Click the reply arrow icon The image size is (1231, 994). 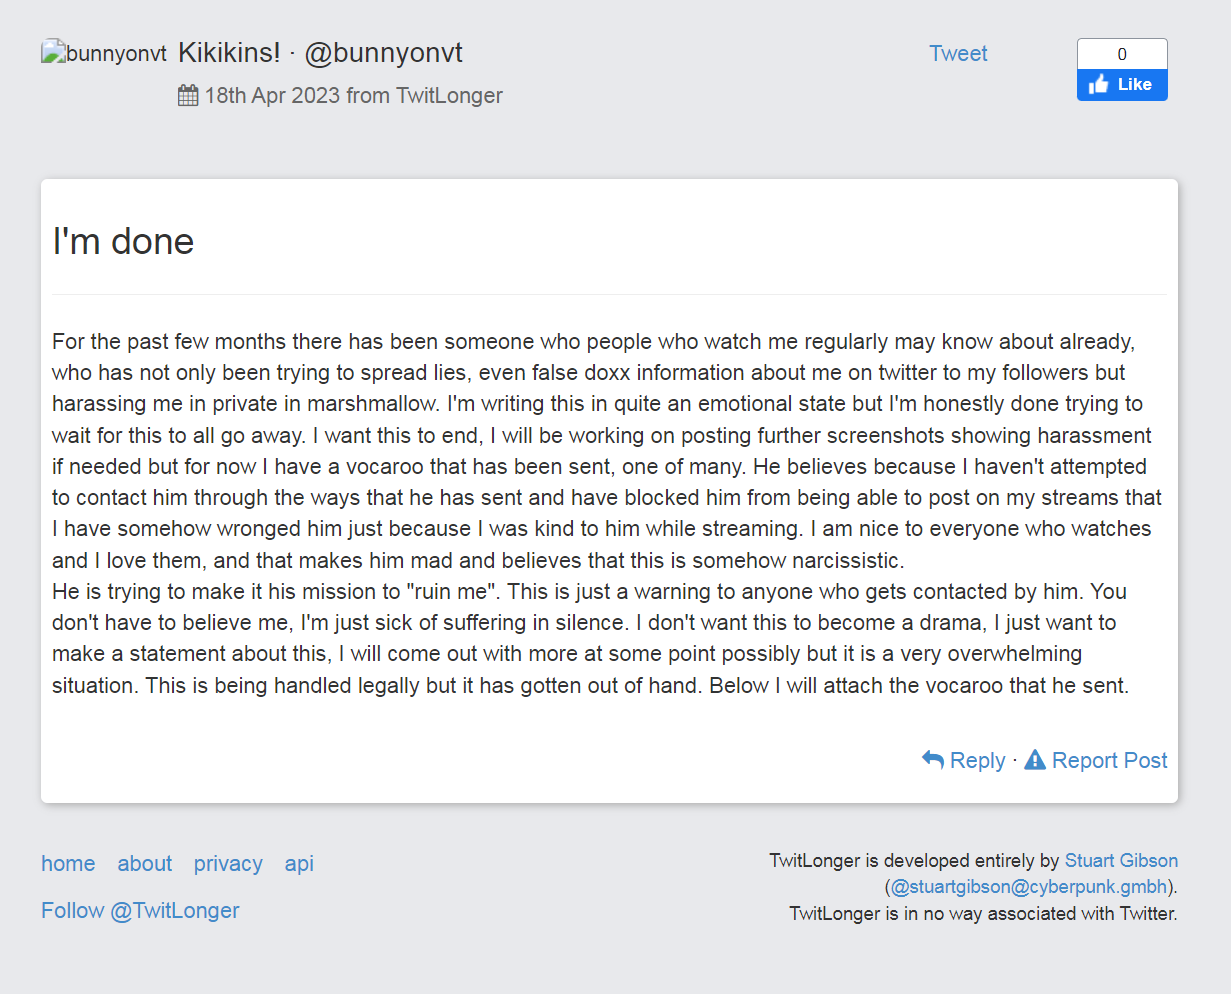(933, 760)
